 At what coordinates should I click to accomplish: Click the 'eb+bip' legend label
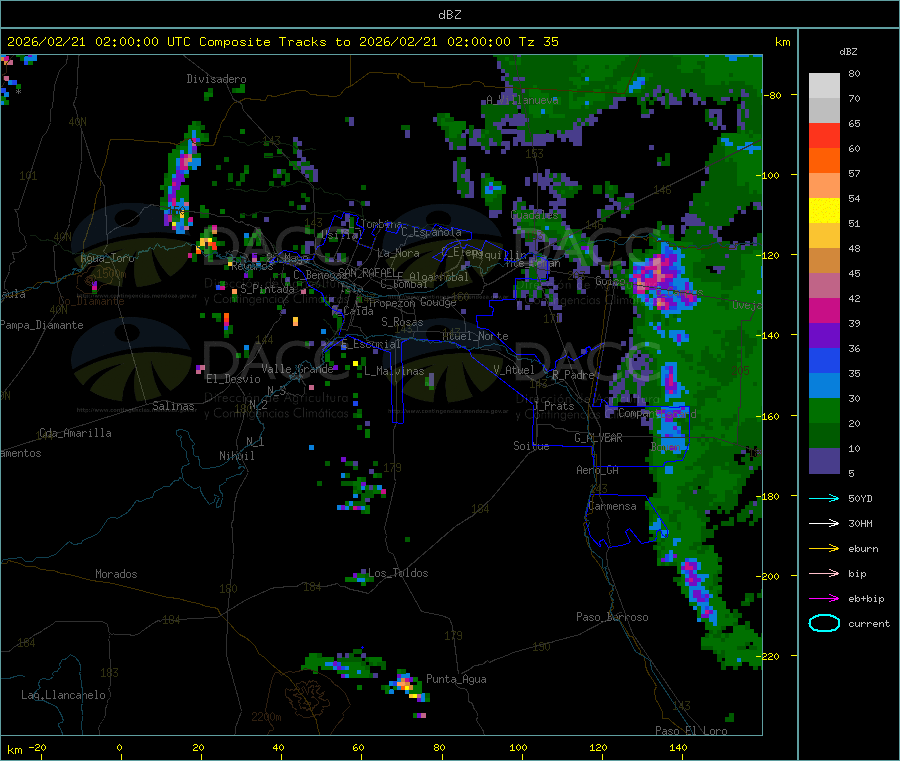coord(866,599)
